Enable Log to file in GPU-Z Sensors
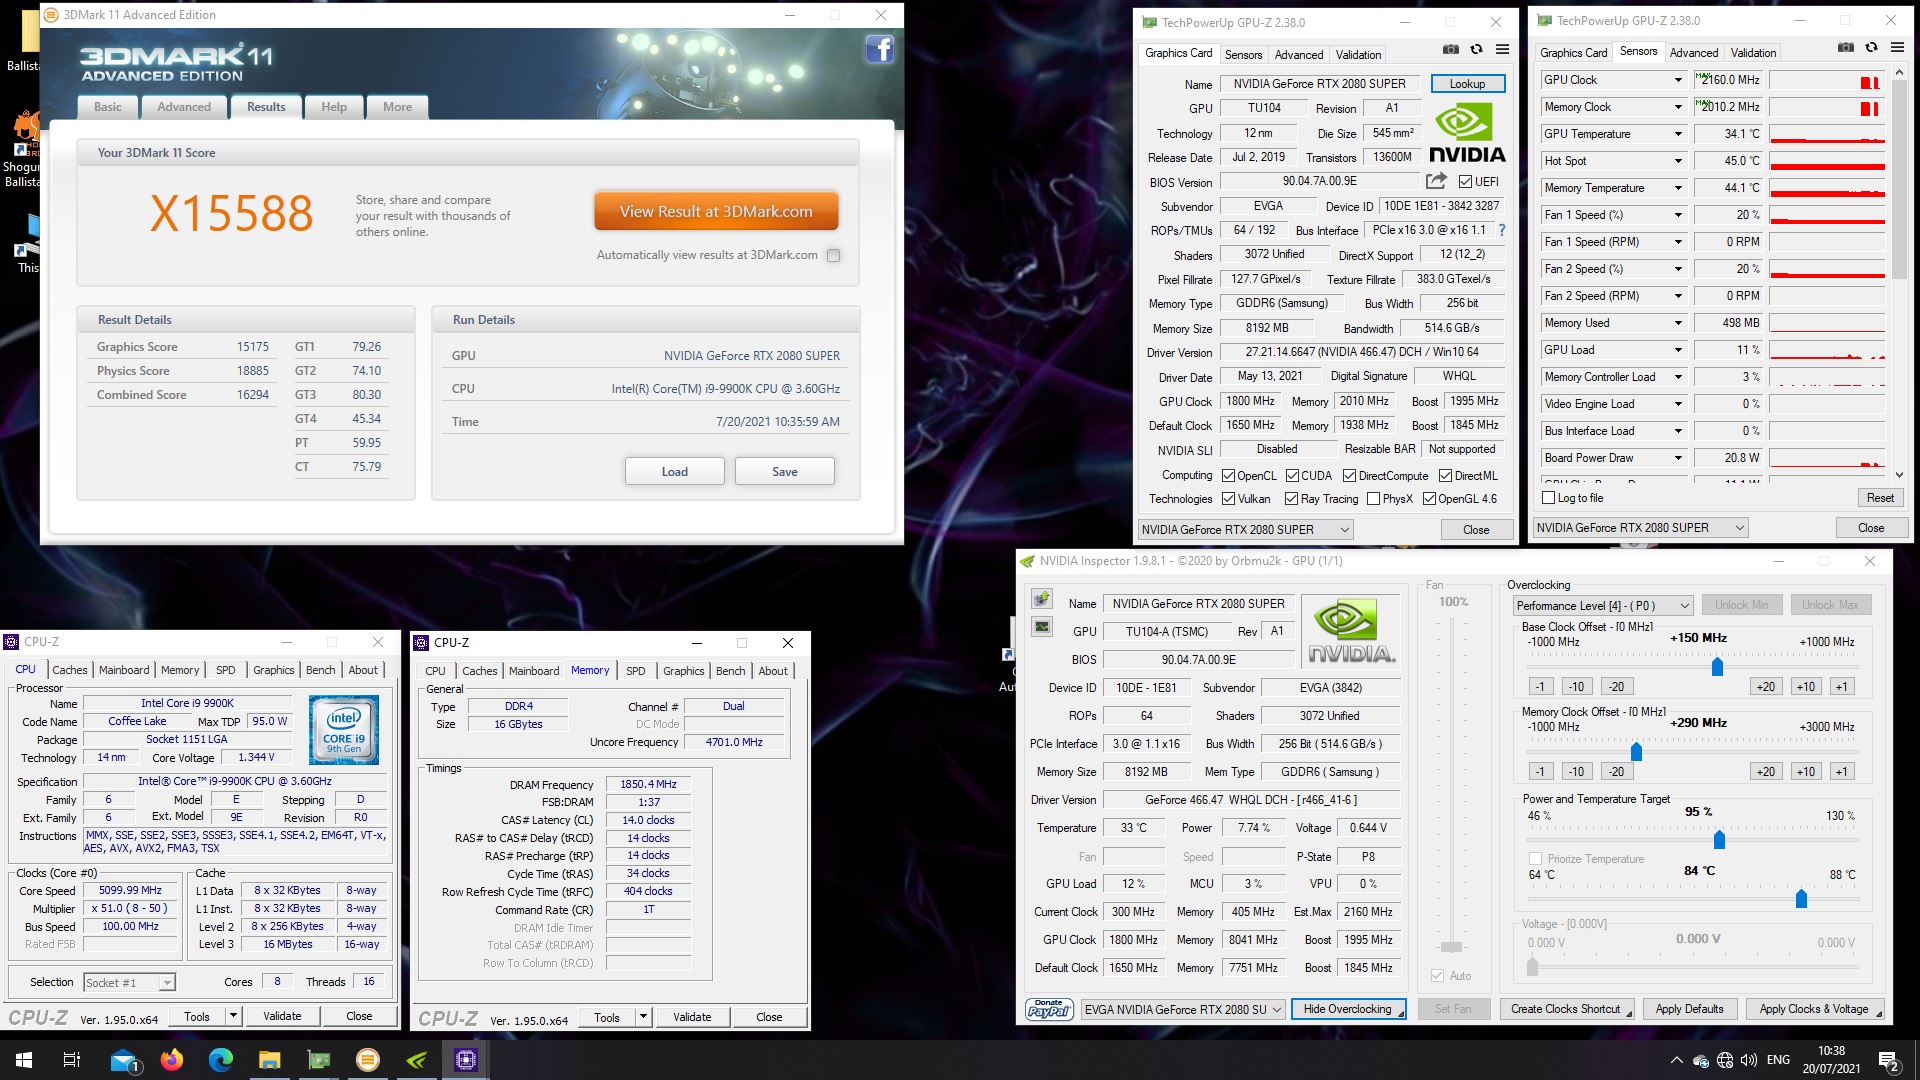The height and width of the screenshot is (1080, 1920). click(1549, 498)
